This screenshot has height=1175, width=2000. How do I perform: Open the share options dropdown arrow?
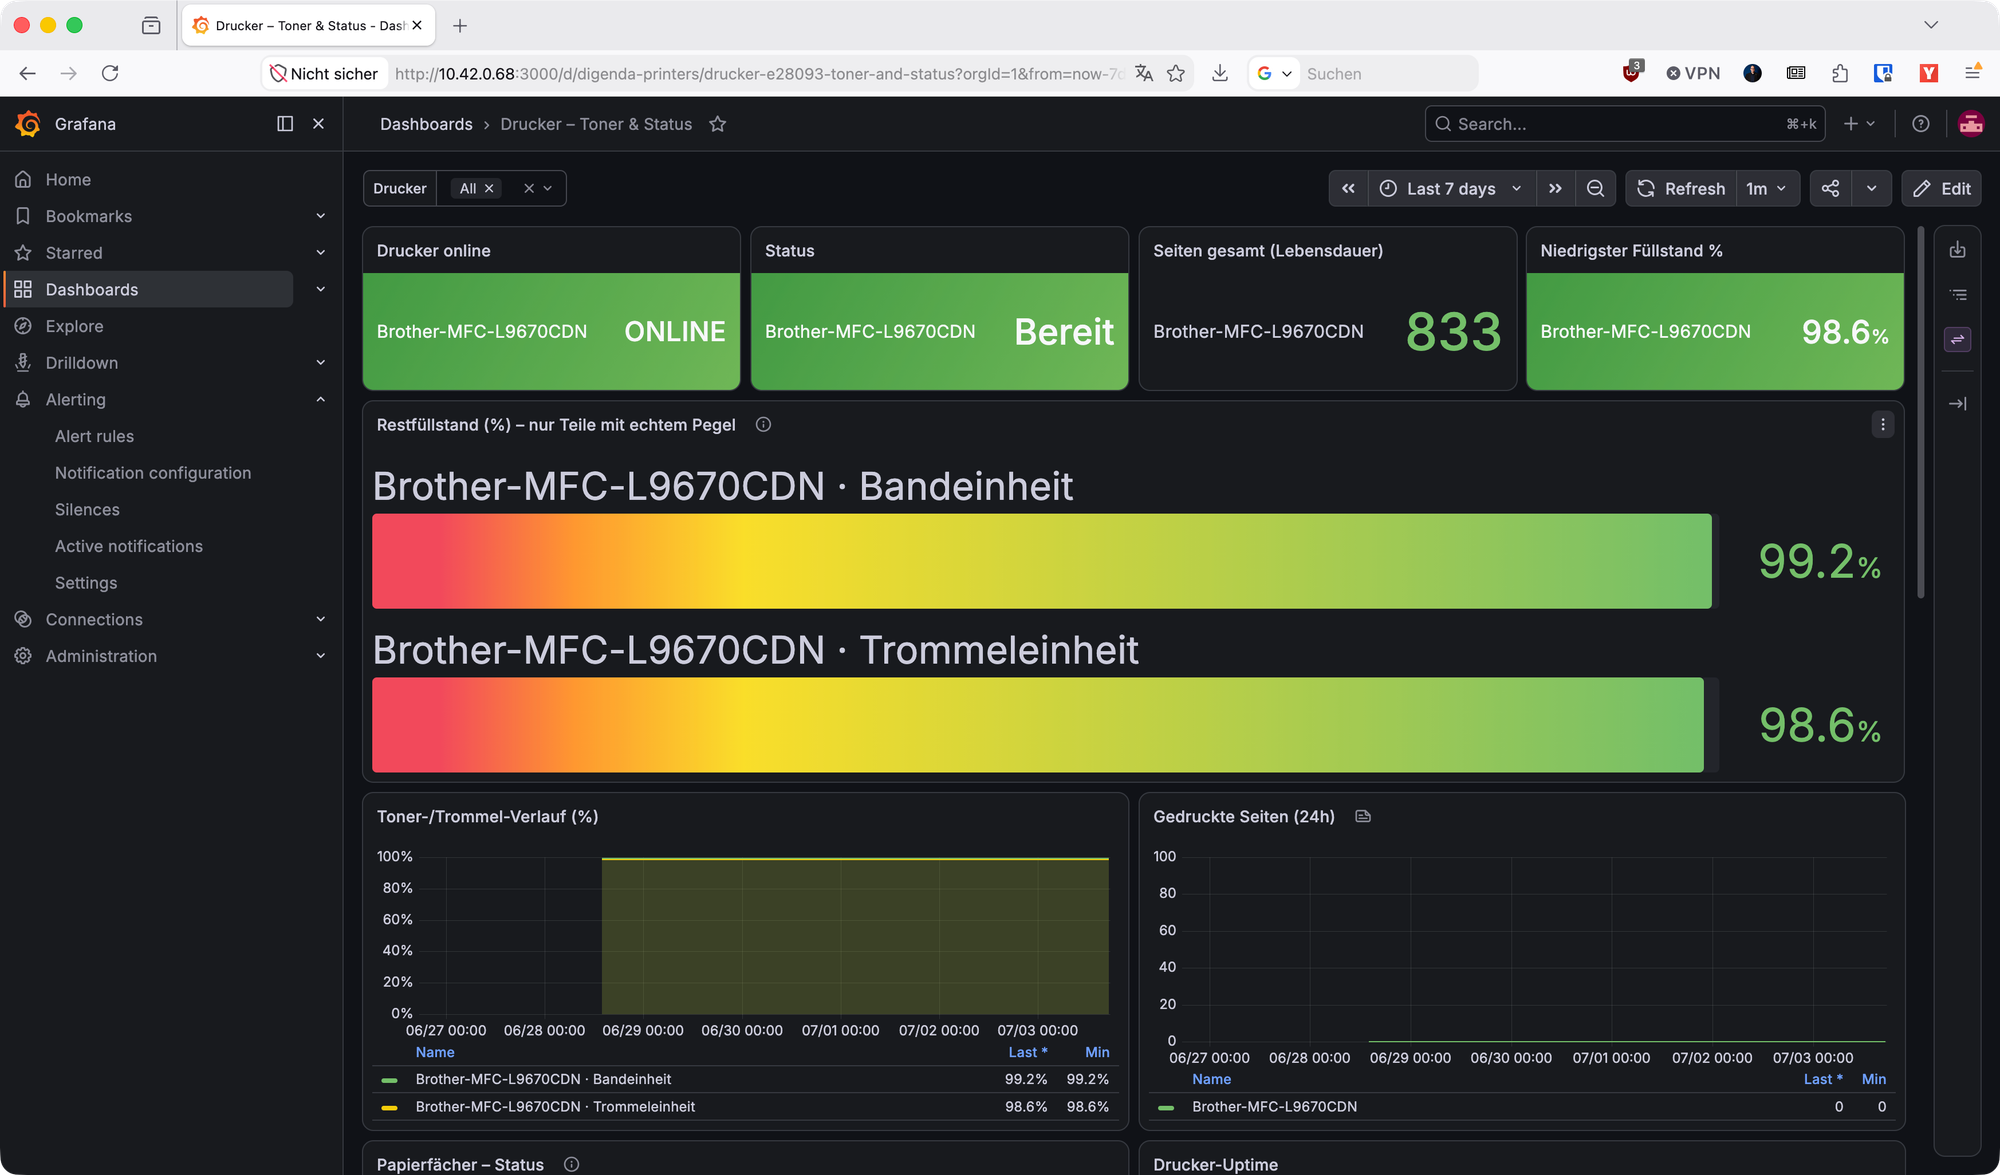tap(1872, 188)
